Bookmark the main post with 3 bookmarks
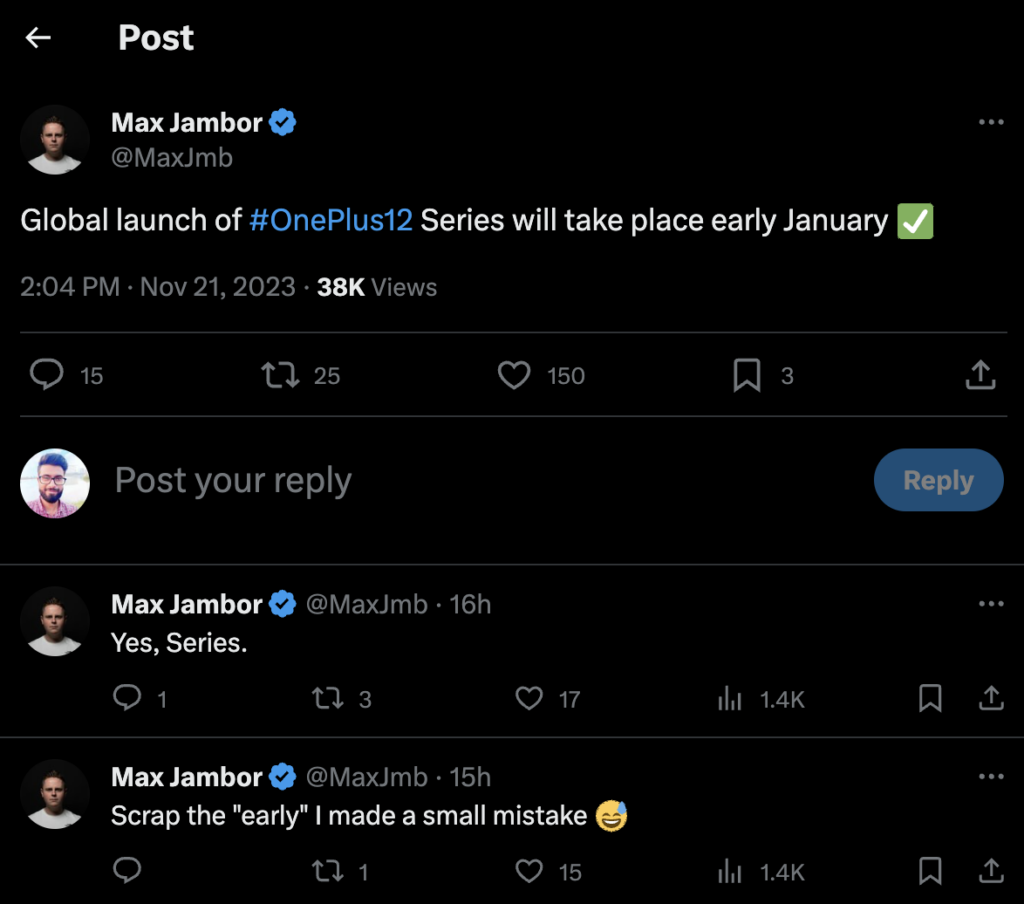This screenshot has height=904, width=1024. pyautogui.click(x=747, y=375)
